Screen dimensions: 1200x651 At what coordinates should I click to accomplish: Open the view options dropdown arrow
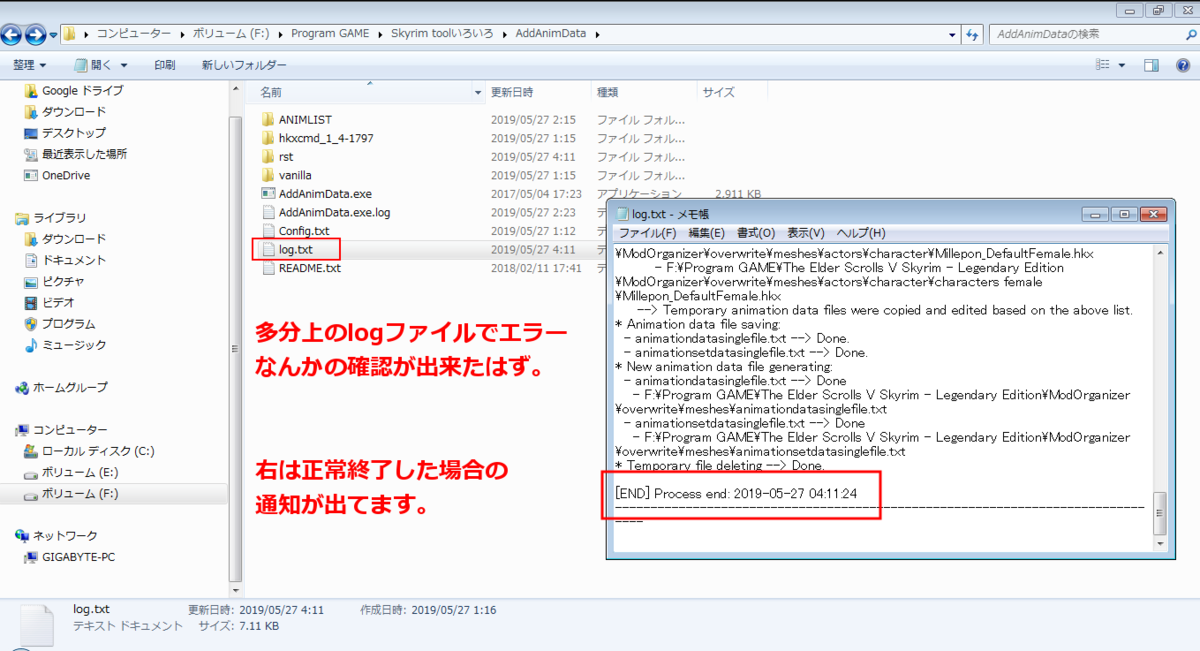point(1121,65)
